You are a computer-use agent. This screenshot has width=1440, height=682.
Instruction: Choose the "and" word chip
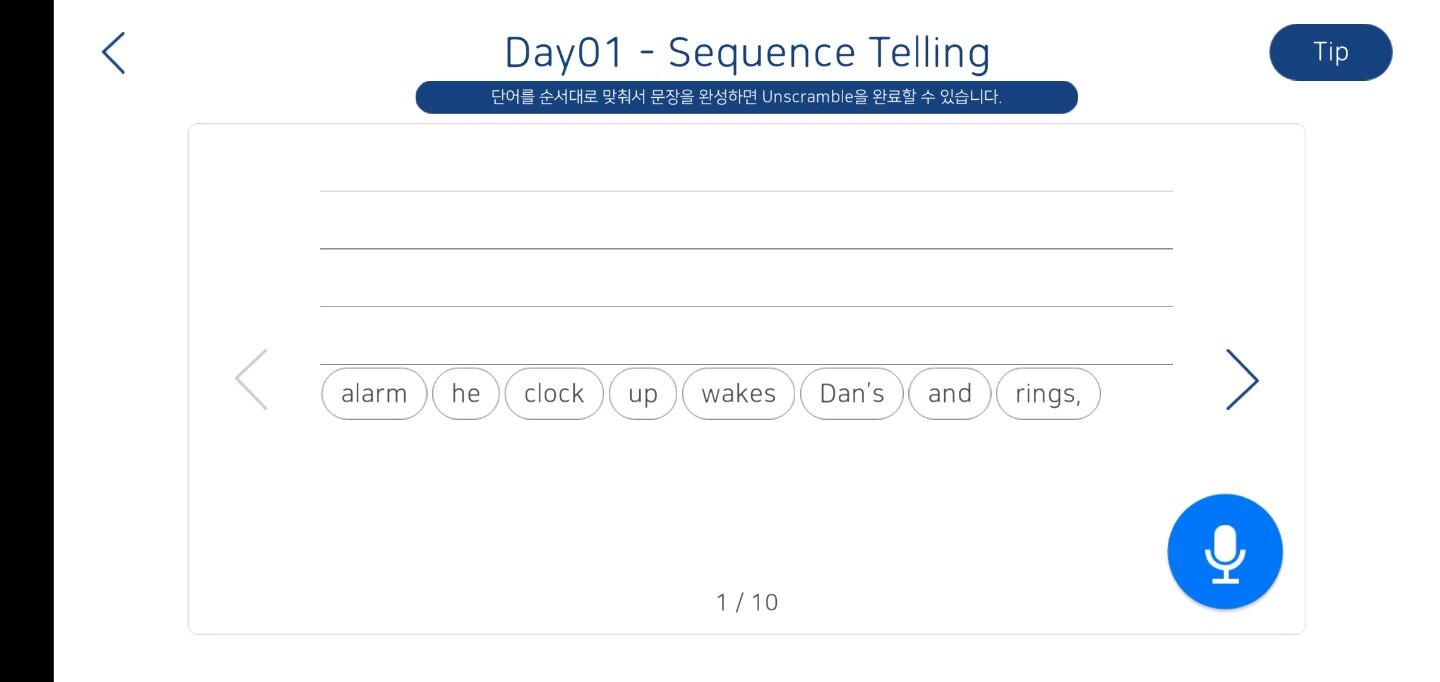[950, 394]
